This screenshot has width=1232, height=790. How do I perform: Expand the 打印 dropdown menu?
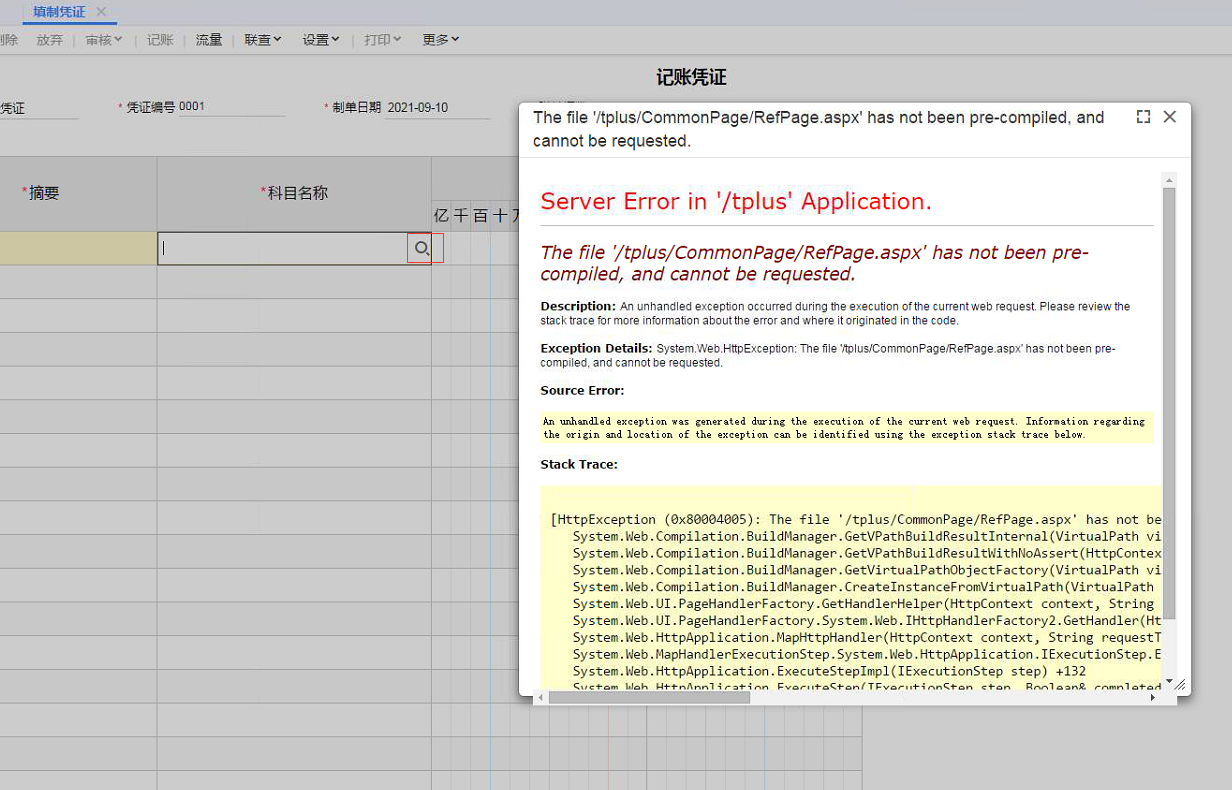382,40
